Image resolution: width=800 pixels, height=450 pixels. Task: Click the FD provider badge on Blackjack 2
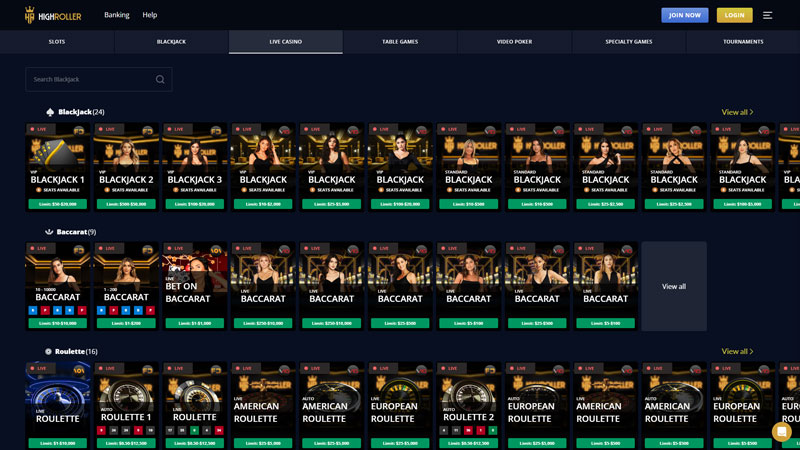[x=147, y=131]
